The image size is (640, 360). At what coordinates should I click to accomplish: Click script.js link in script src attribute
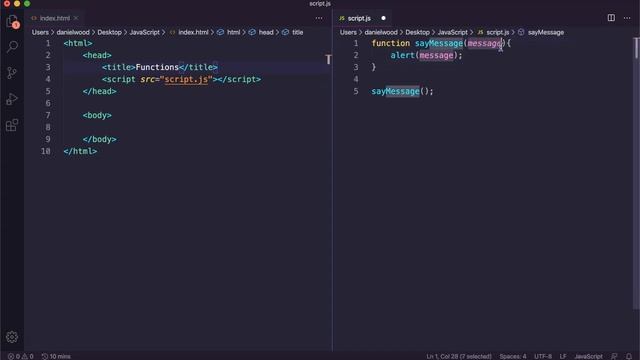[186, 79]
